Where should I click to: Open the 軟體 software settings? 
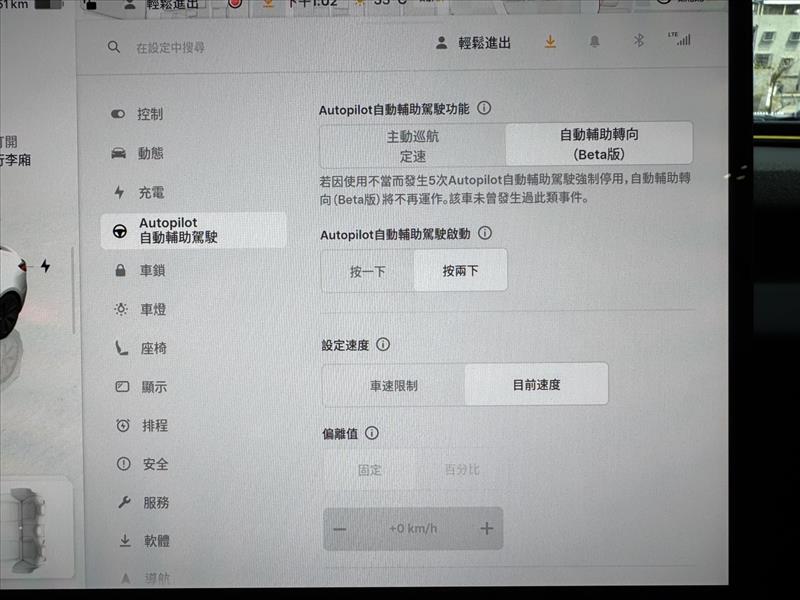(156, 541)
